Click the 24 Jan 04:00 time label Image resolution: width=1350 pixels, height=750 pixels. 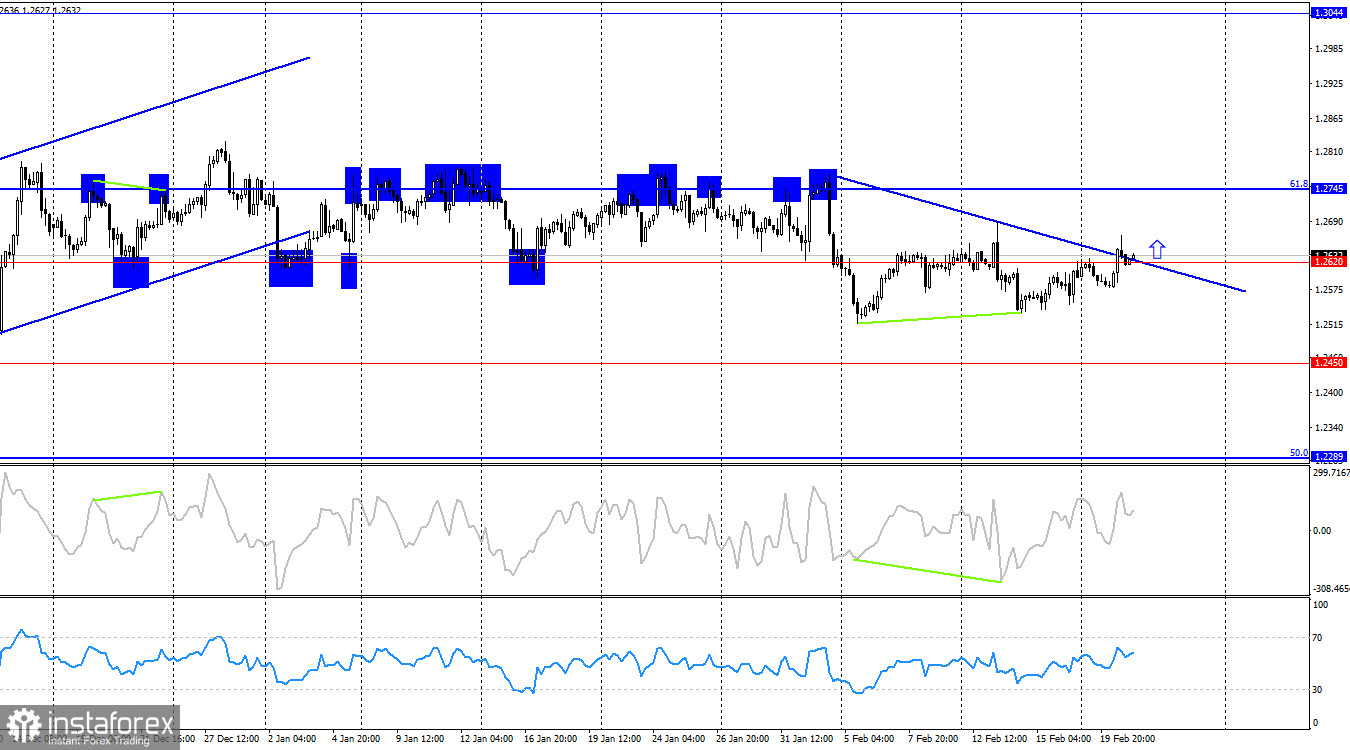[x=679, y=739]
